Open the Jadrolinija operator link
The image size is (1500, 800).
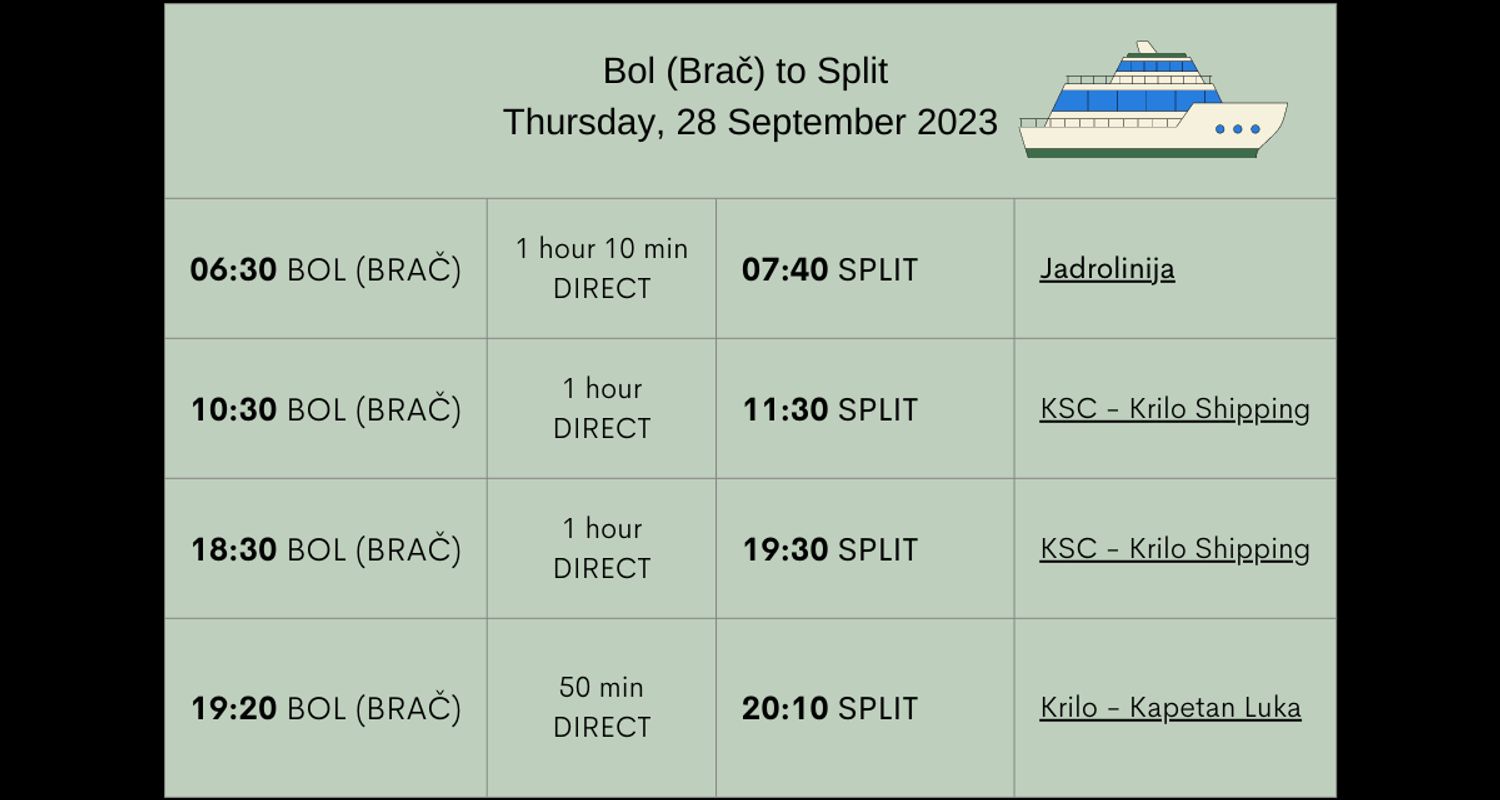coord(1107,269)
